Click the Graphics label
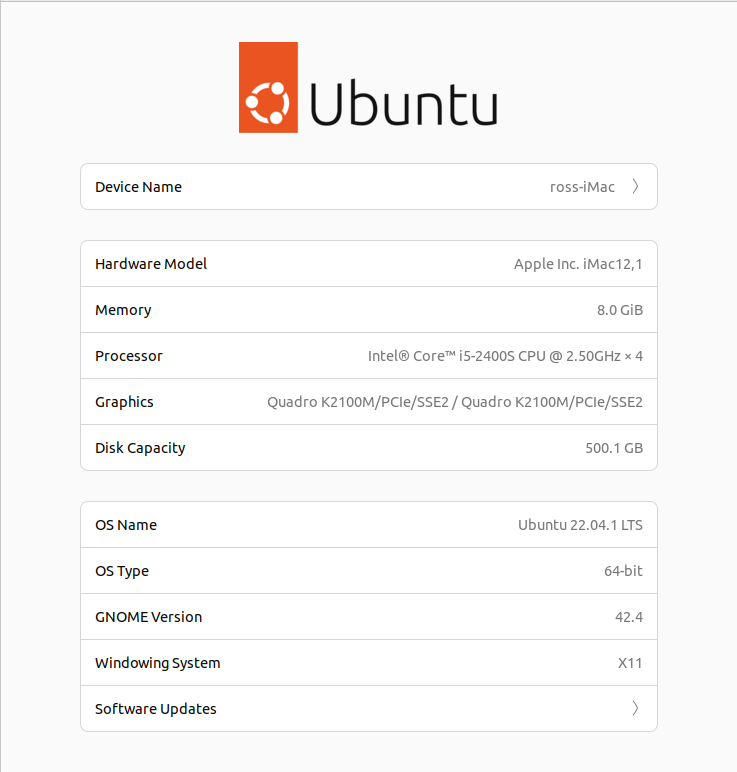This screenshot has height=772, width=737. 124,402
